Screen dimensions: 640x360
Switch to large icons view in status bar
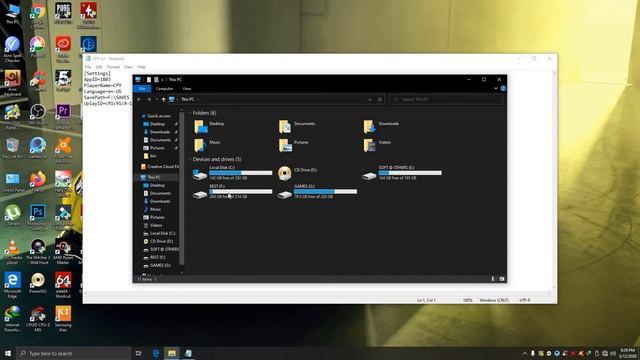tap(502, 279)
